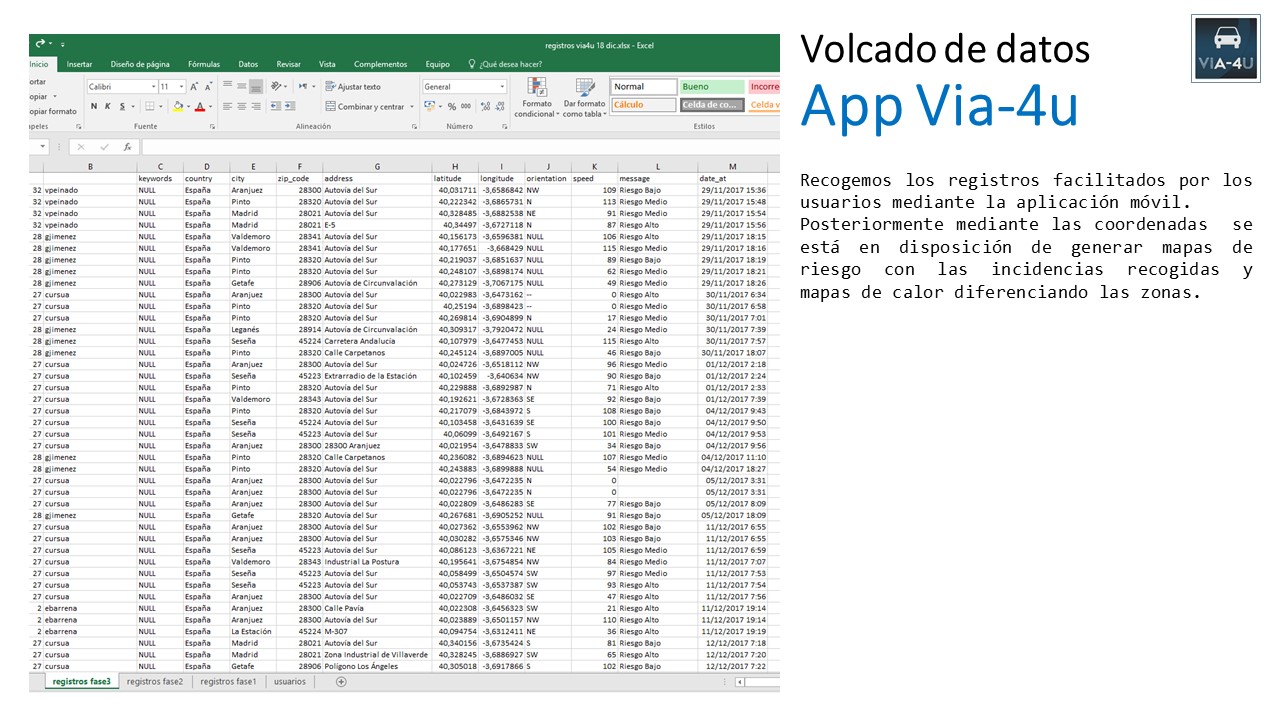1280x720 pixels.
Task: Open Número dialog launcher
Action: (x=505, y=127)
